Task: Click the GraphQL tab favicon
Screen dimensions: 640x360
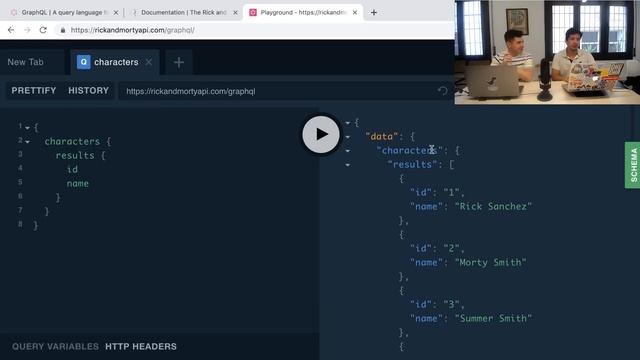Action: click(14, 13)
